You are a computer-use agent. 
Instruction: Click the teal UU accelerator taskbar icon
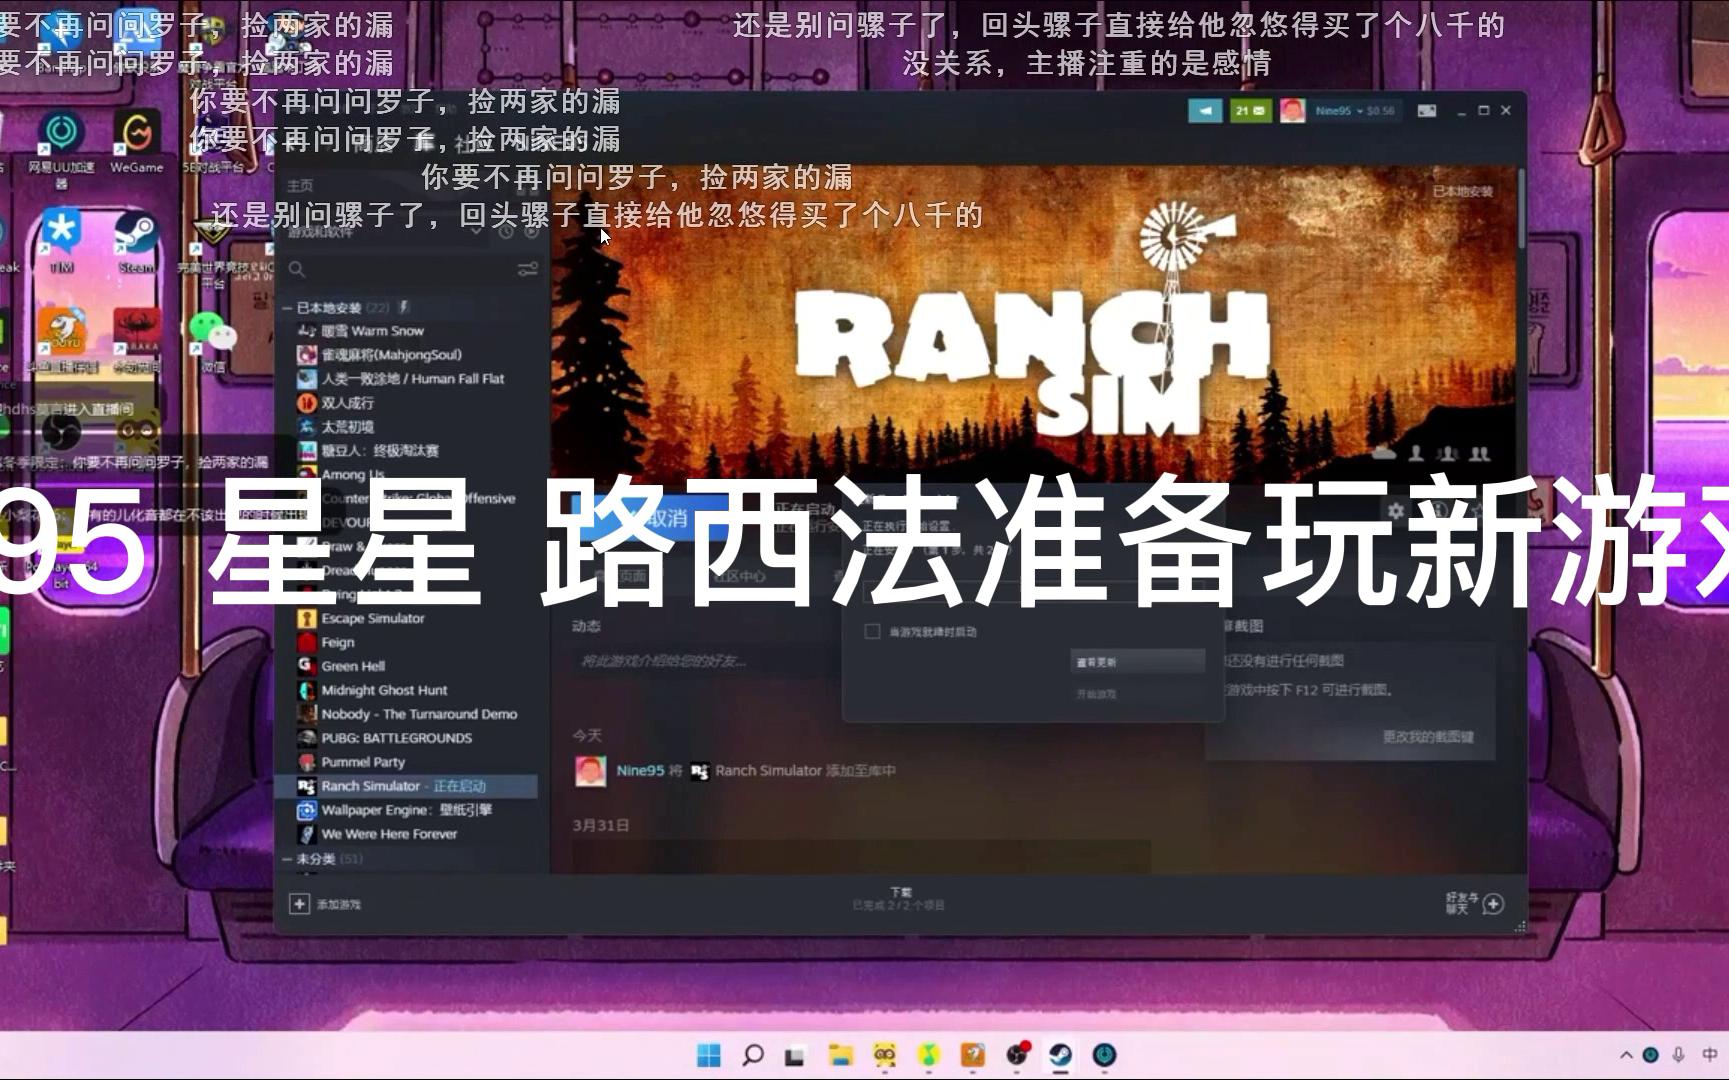(x=1104, y=1055)
